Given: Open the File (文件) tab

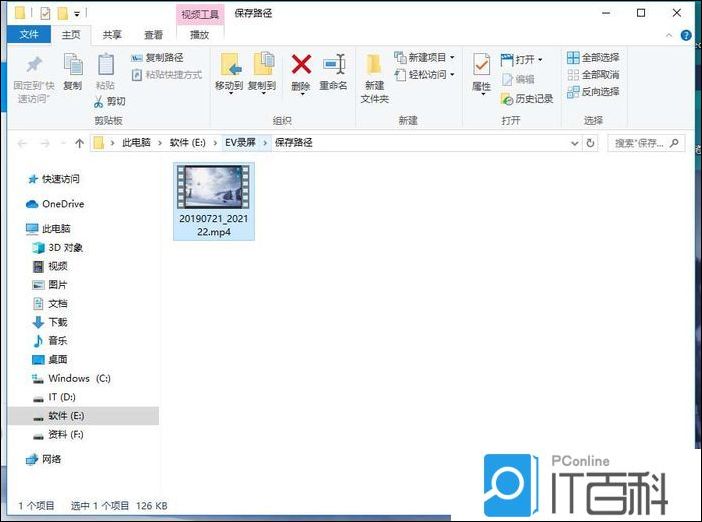Looking at the screenshot, I should coord(29,34).
